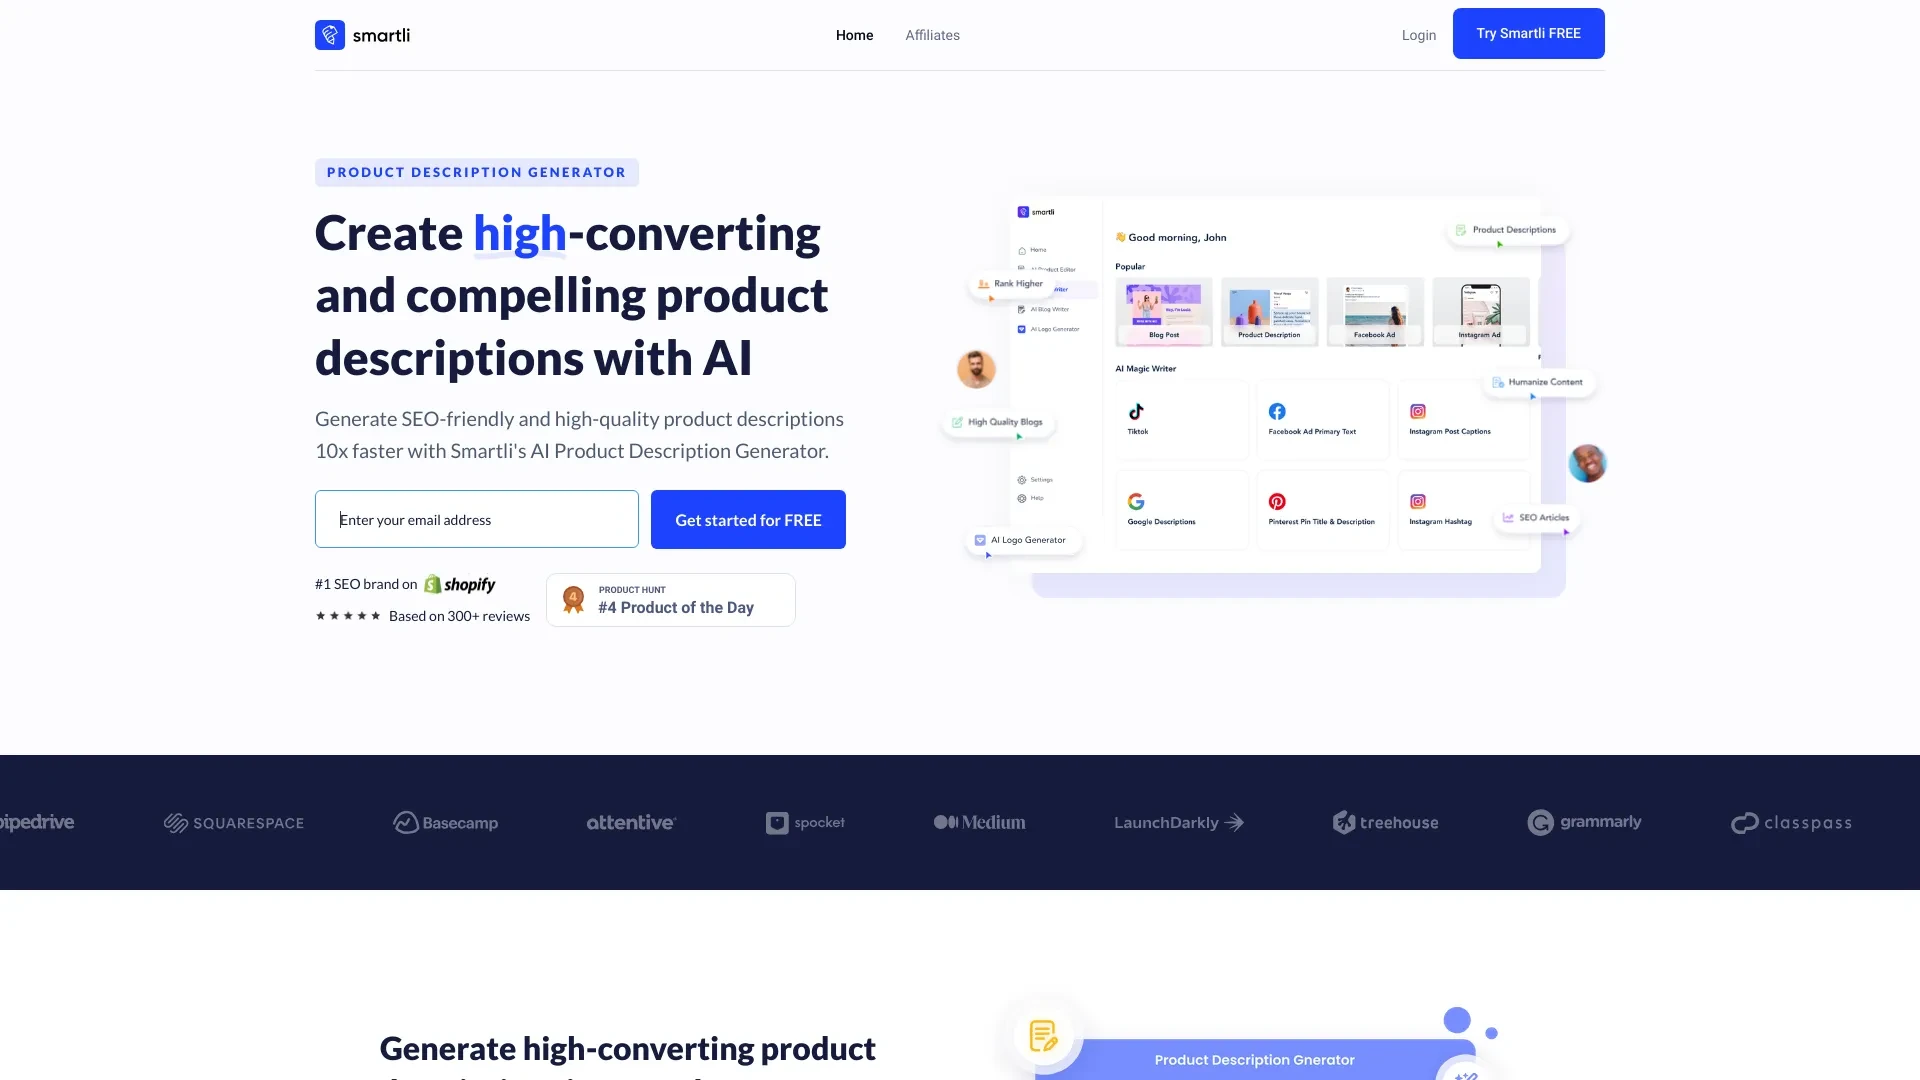Screen dimensions: 1920x1080
Task: Click the Facebook Ad template icon
Action: [x=1374, y=310]
